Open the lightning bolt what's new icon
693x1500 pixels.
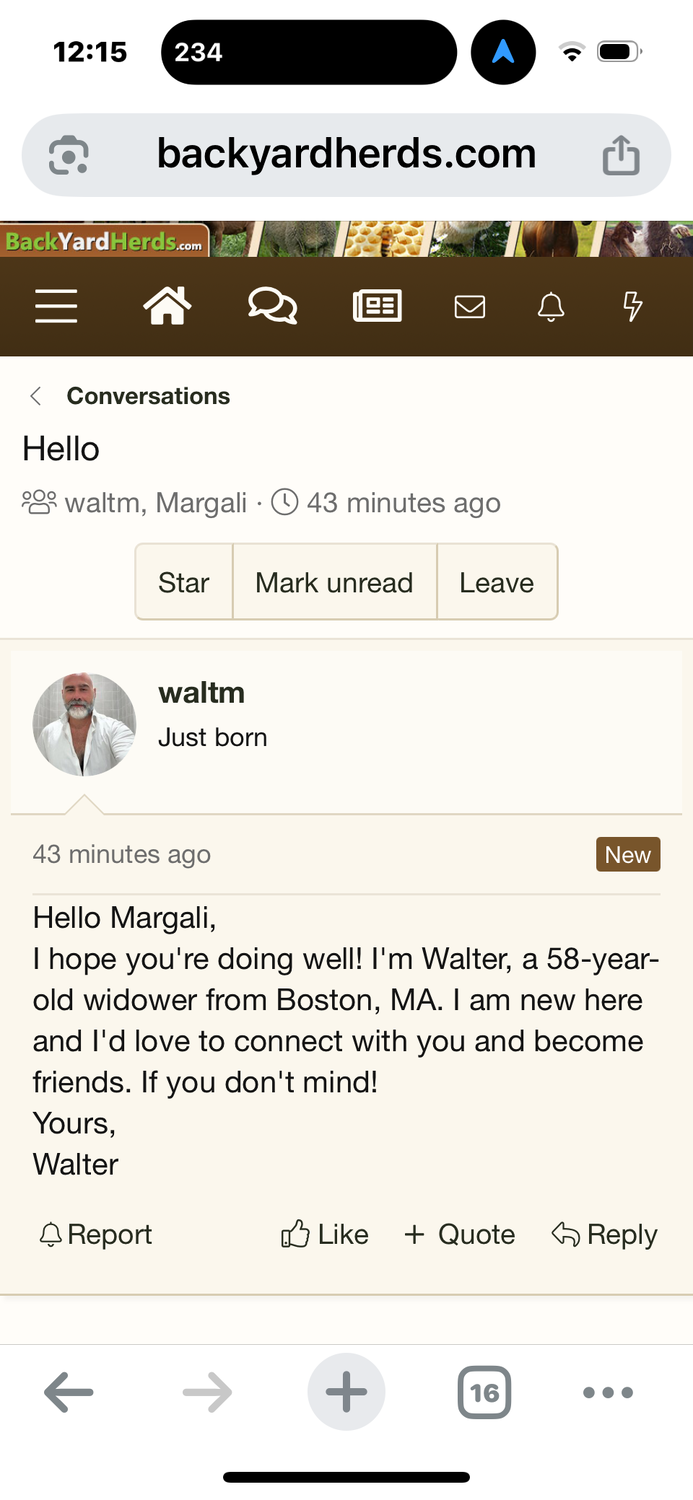coord(632,307)
